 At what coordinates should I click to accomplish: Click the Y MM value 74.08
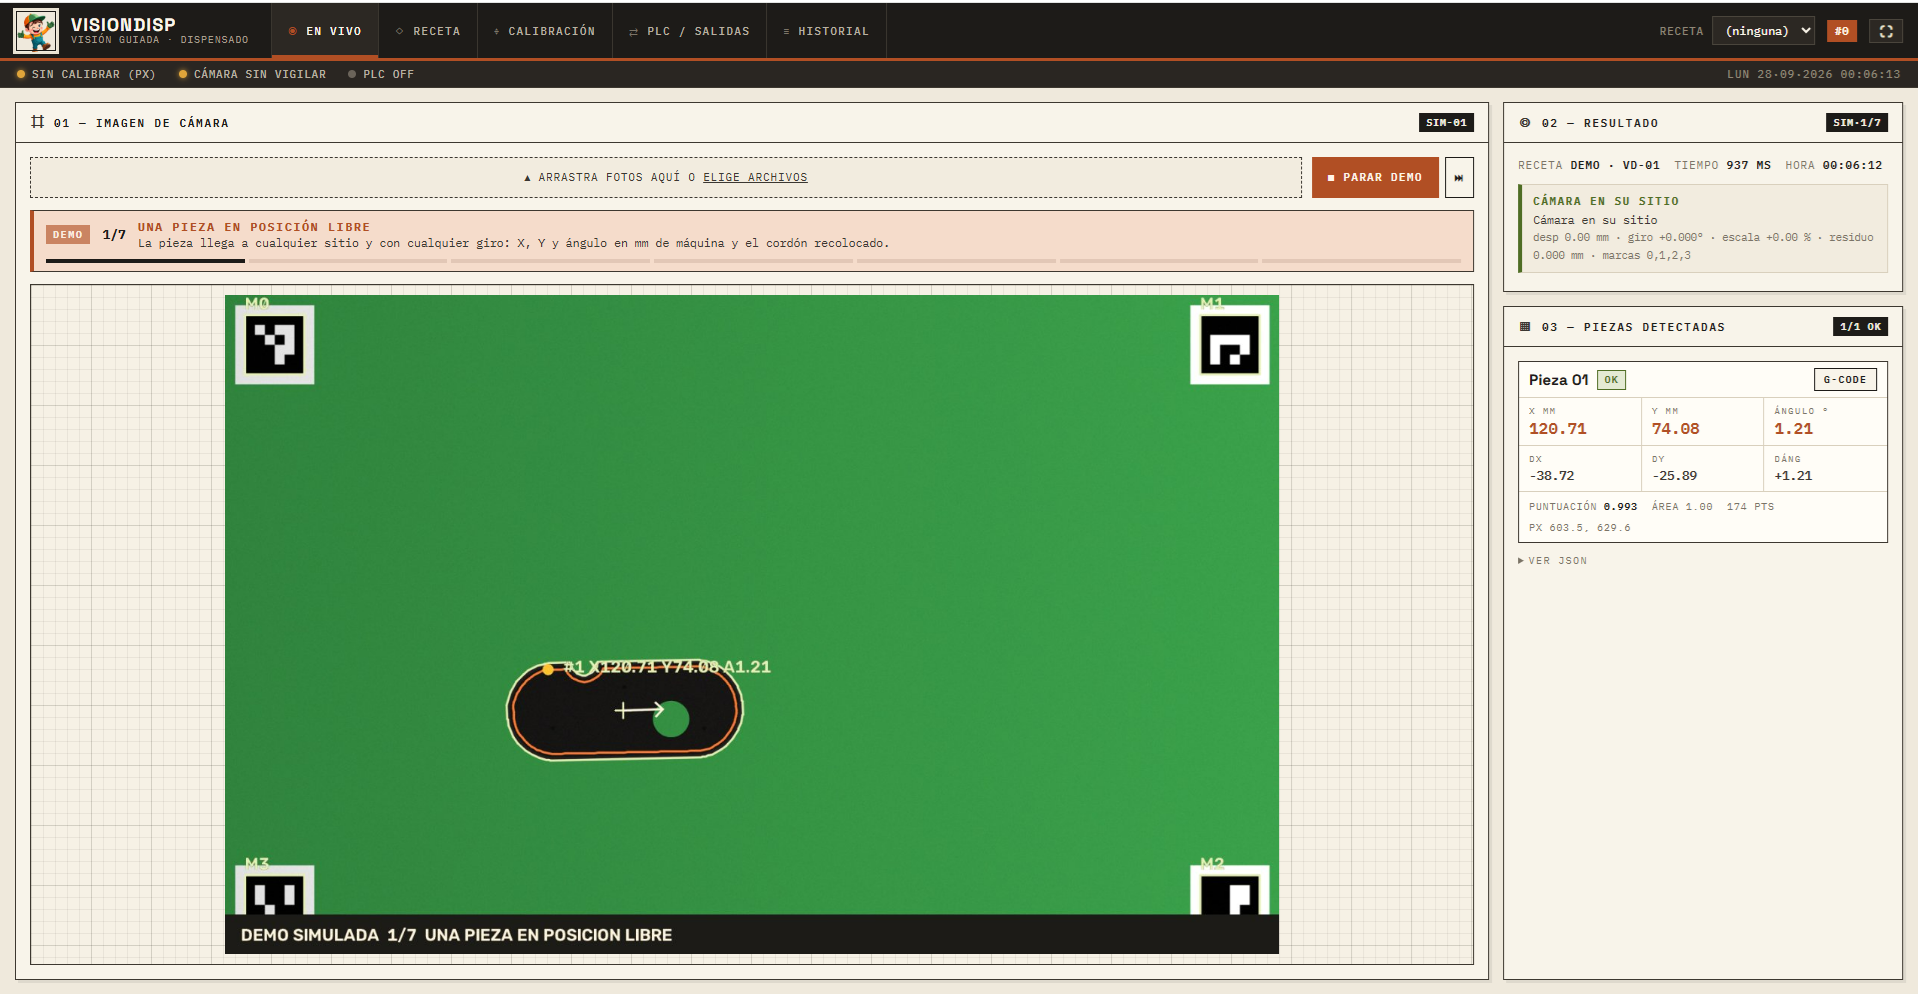tap(1675, 429)
